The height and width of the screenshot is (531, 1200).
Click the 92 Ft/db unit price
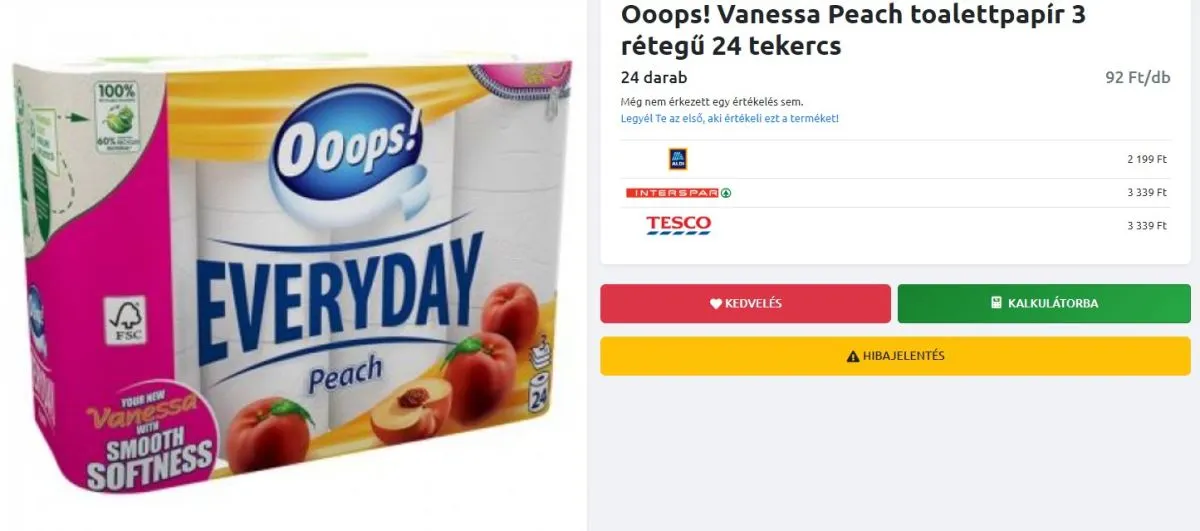tap(1137, 78)
